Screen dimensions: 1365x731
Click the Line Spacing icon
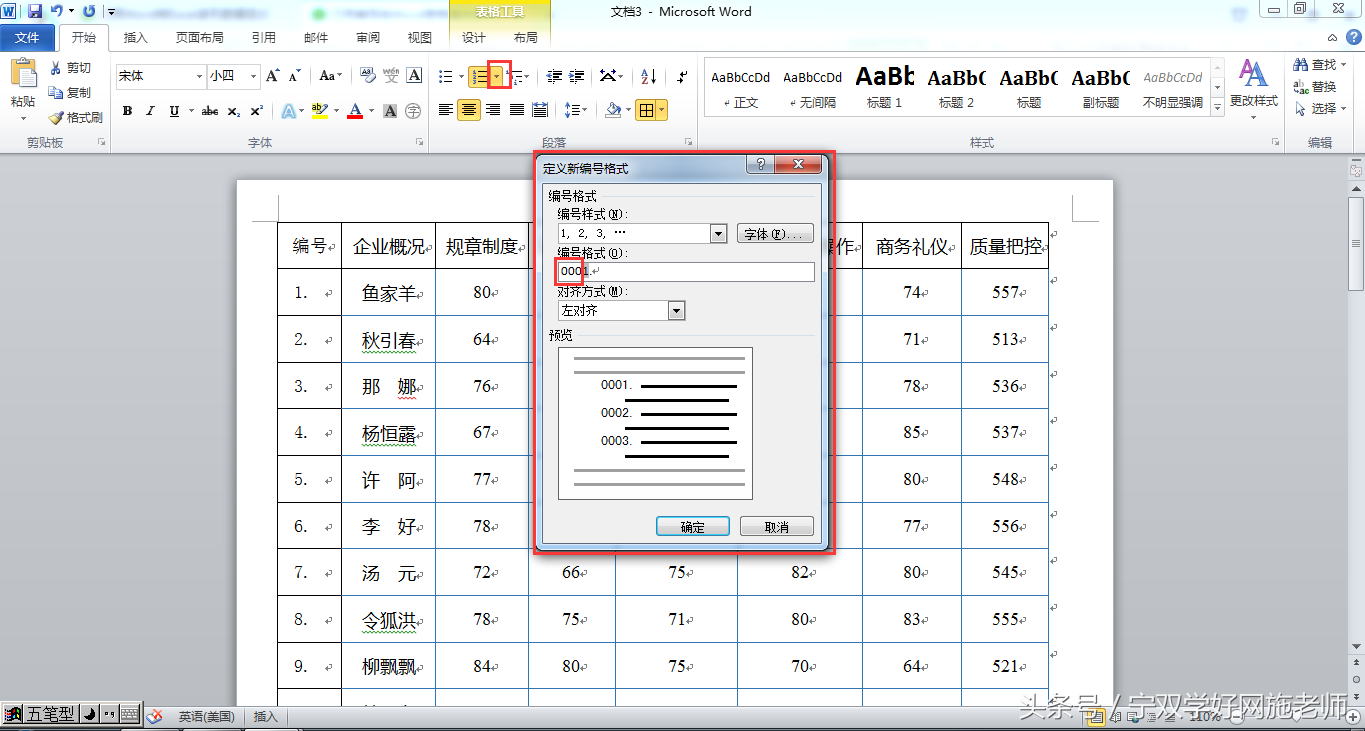pos(571,110)
